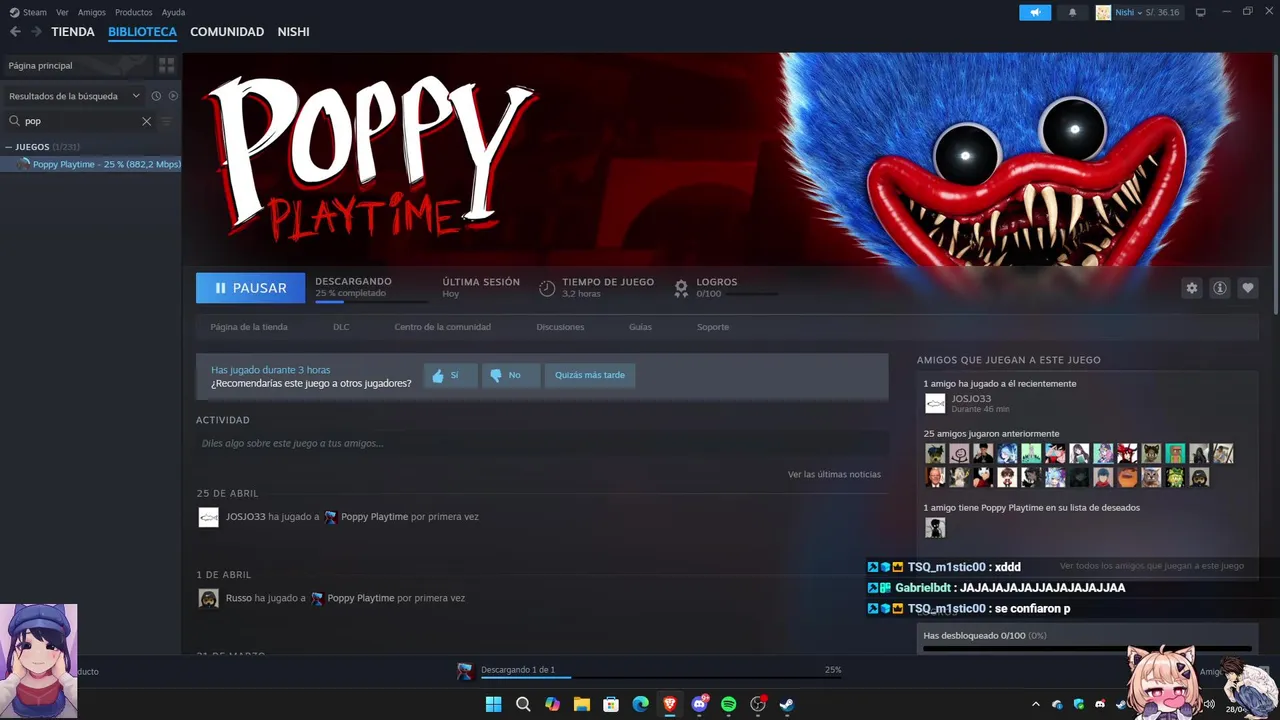Click the thumbs down No button

tap(510, 375)
